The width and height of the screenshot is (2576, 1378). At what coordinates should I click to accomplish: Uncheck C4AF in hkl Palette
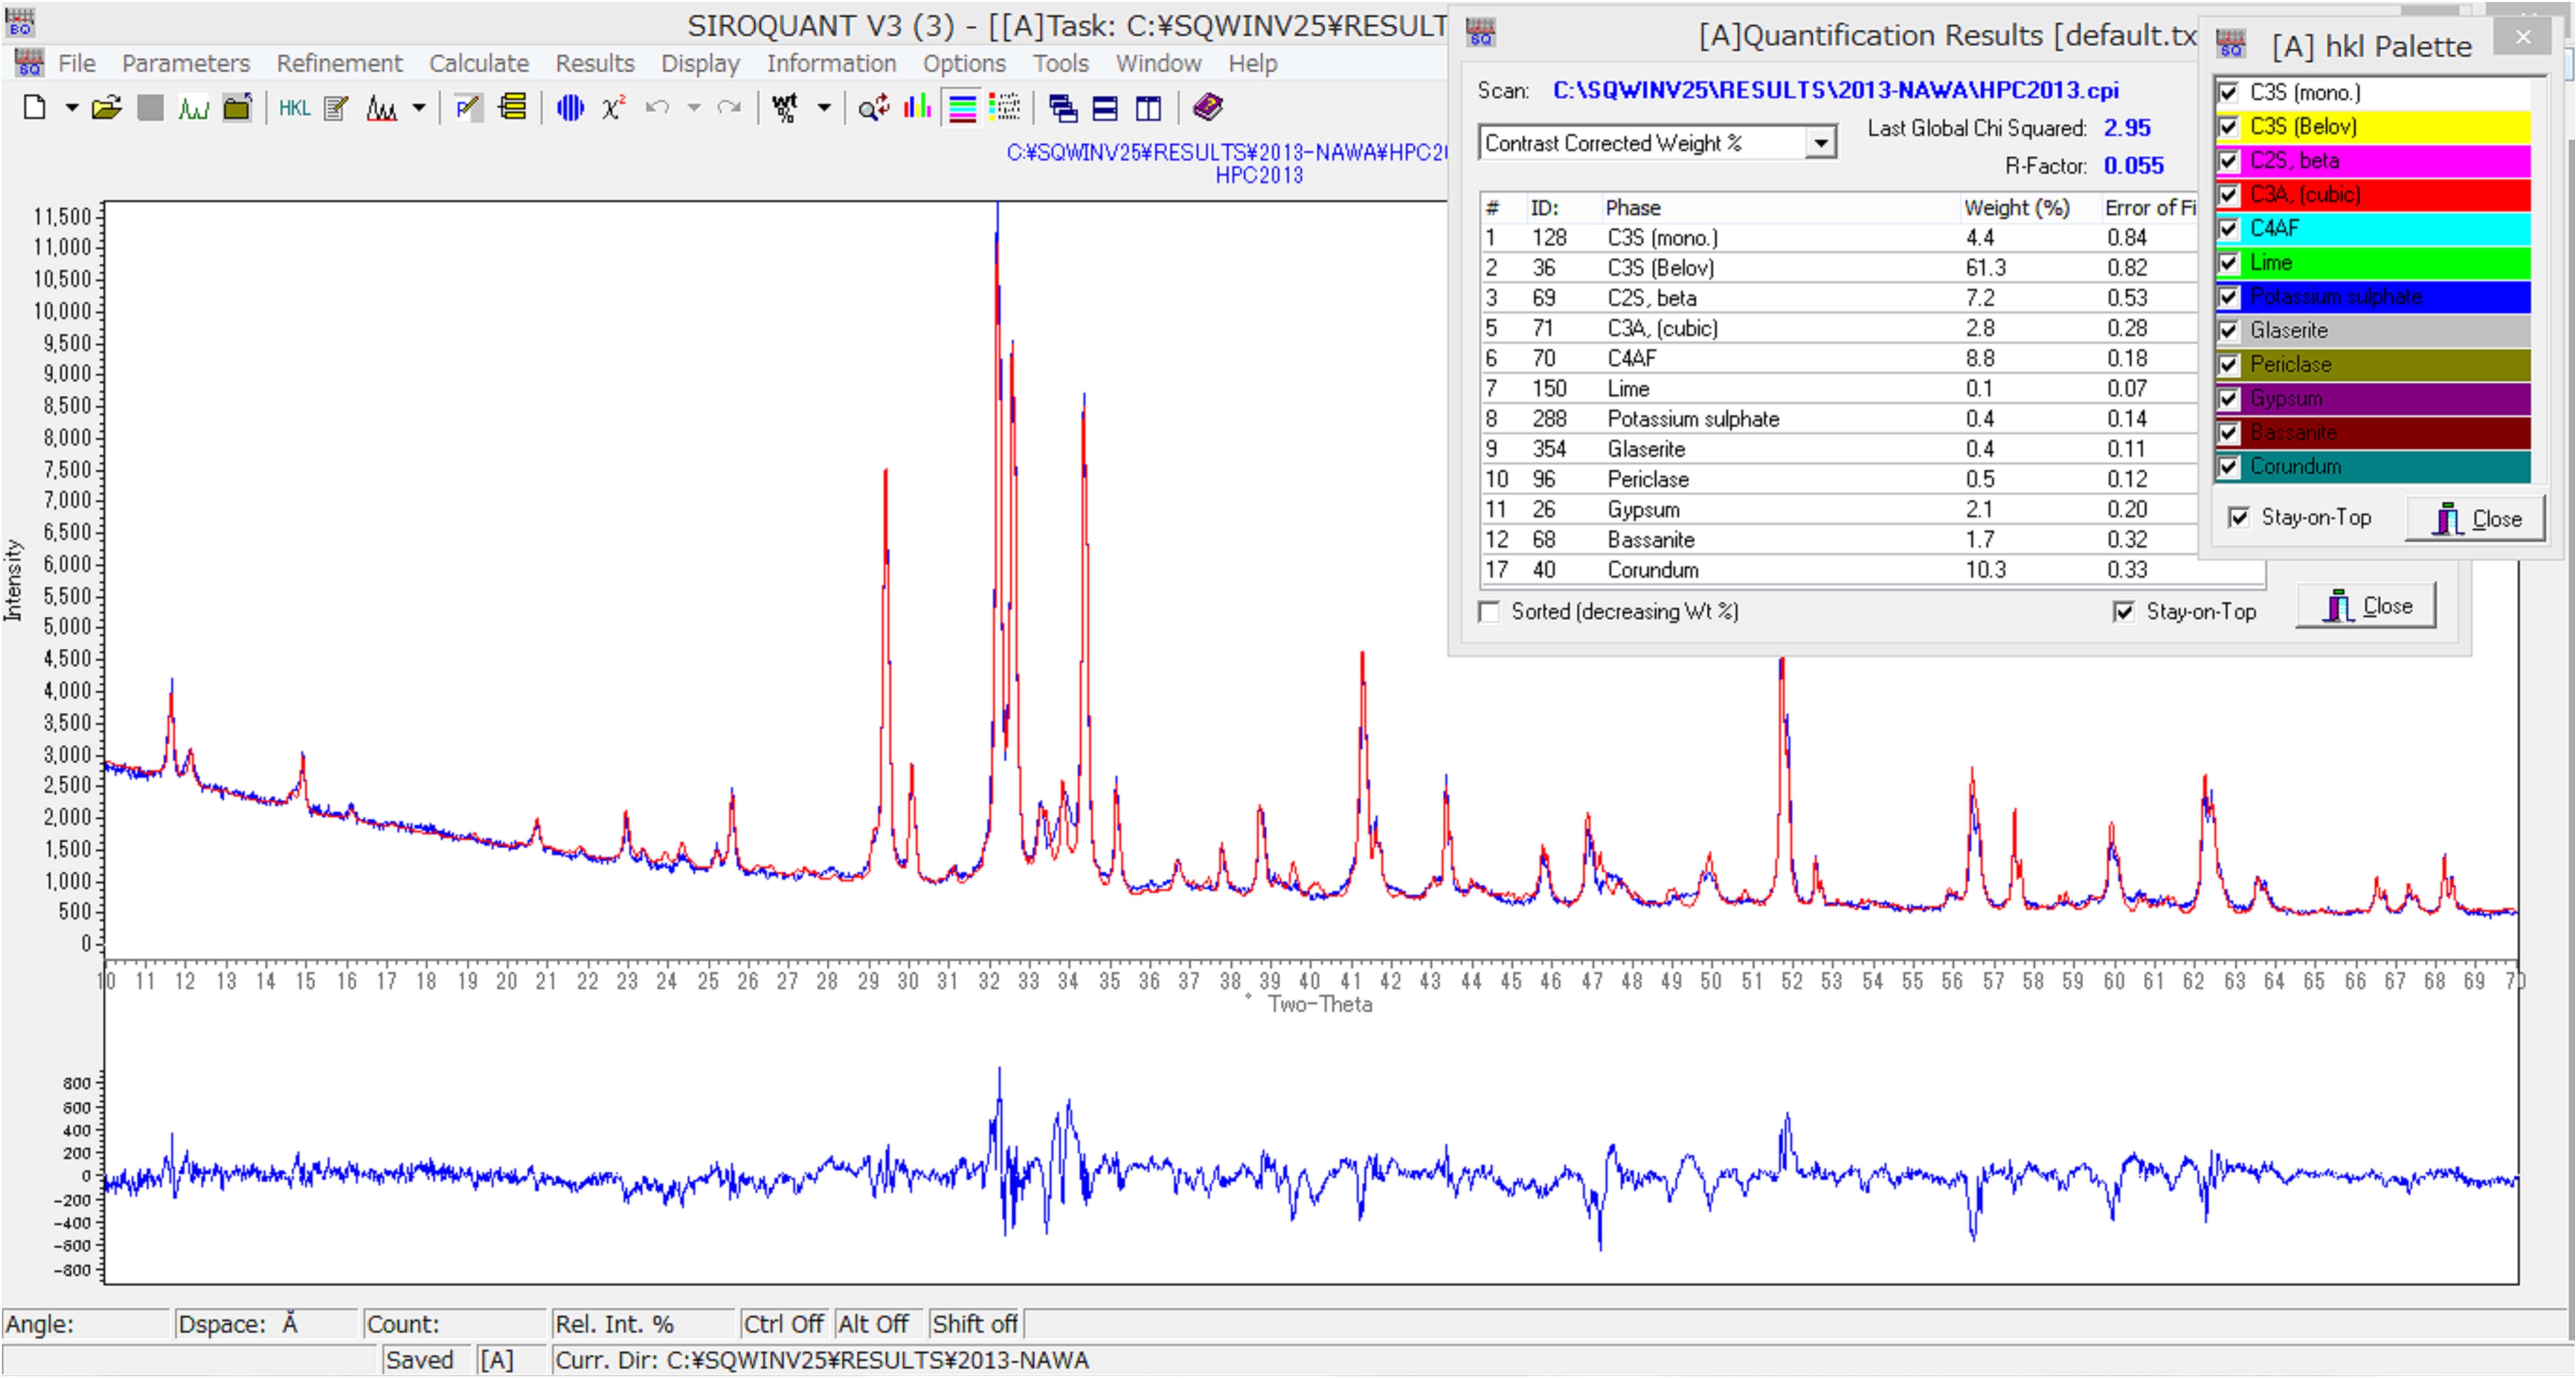tap(2228, 229)
